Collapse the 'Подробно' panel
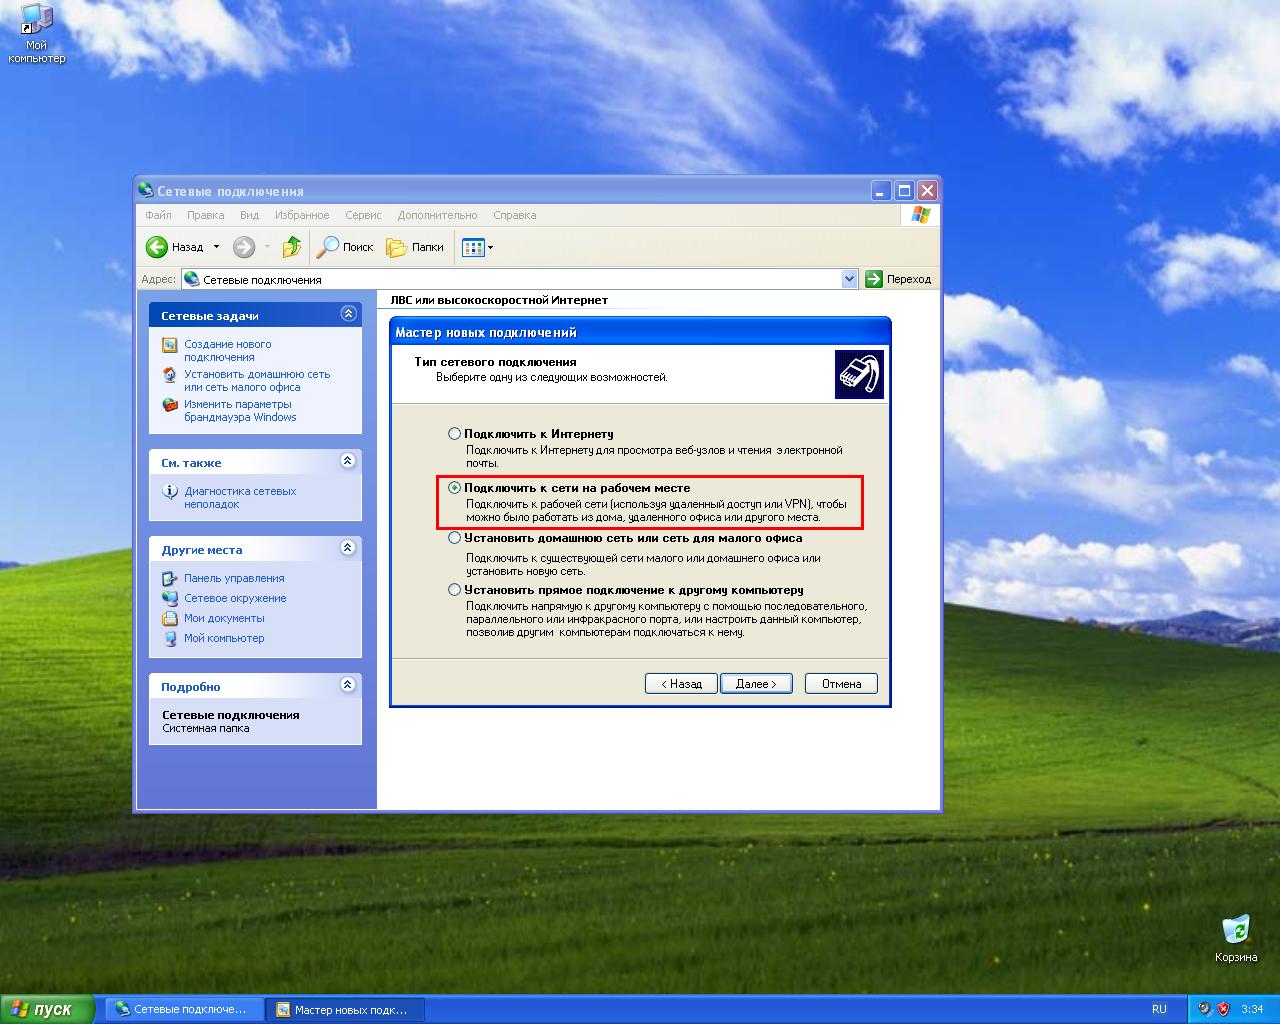This screenshot has width=1280, height=1024. click(x=348, y=685)
